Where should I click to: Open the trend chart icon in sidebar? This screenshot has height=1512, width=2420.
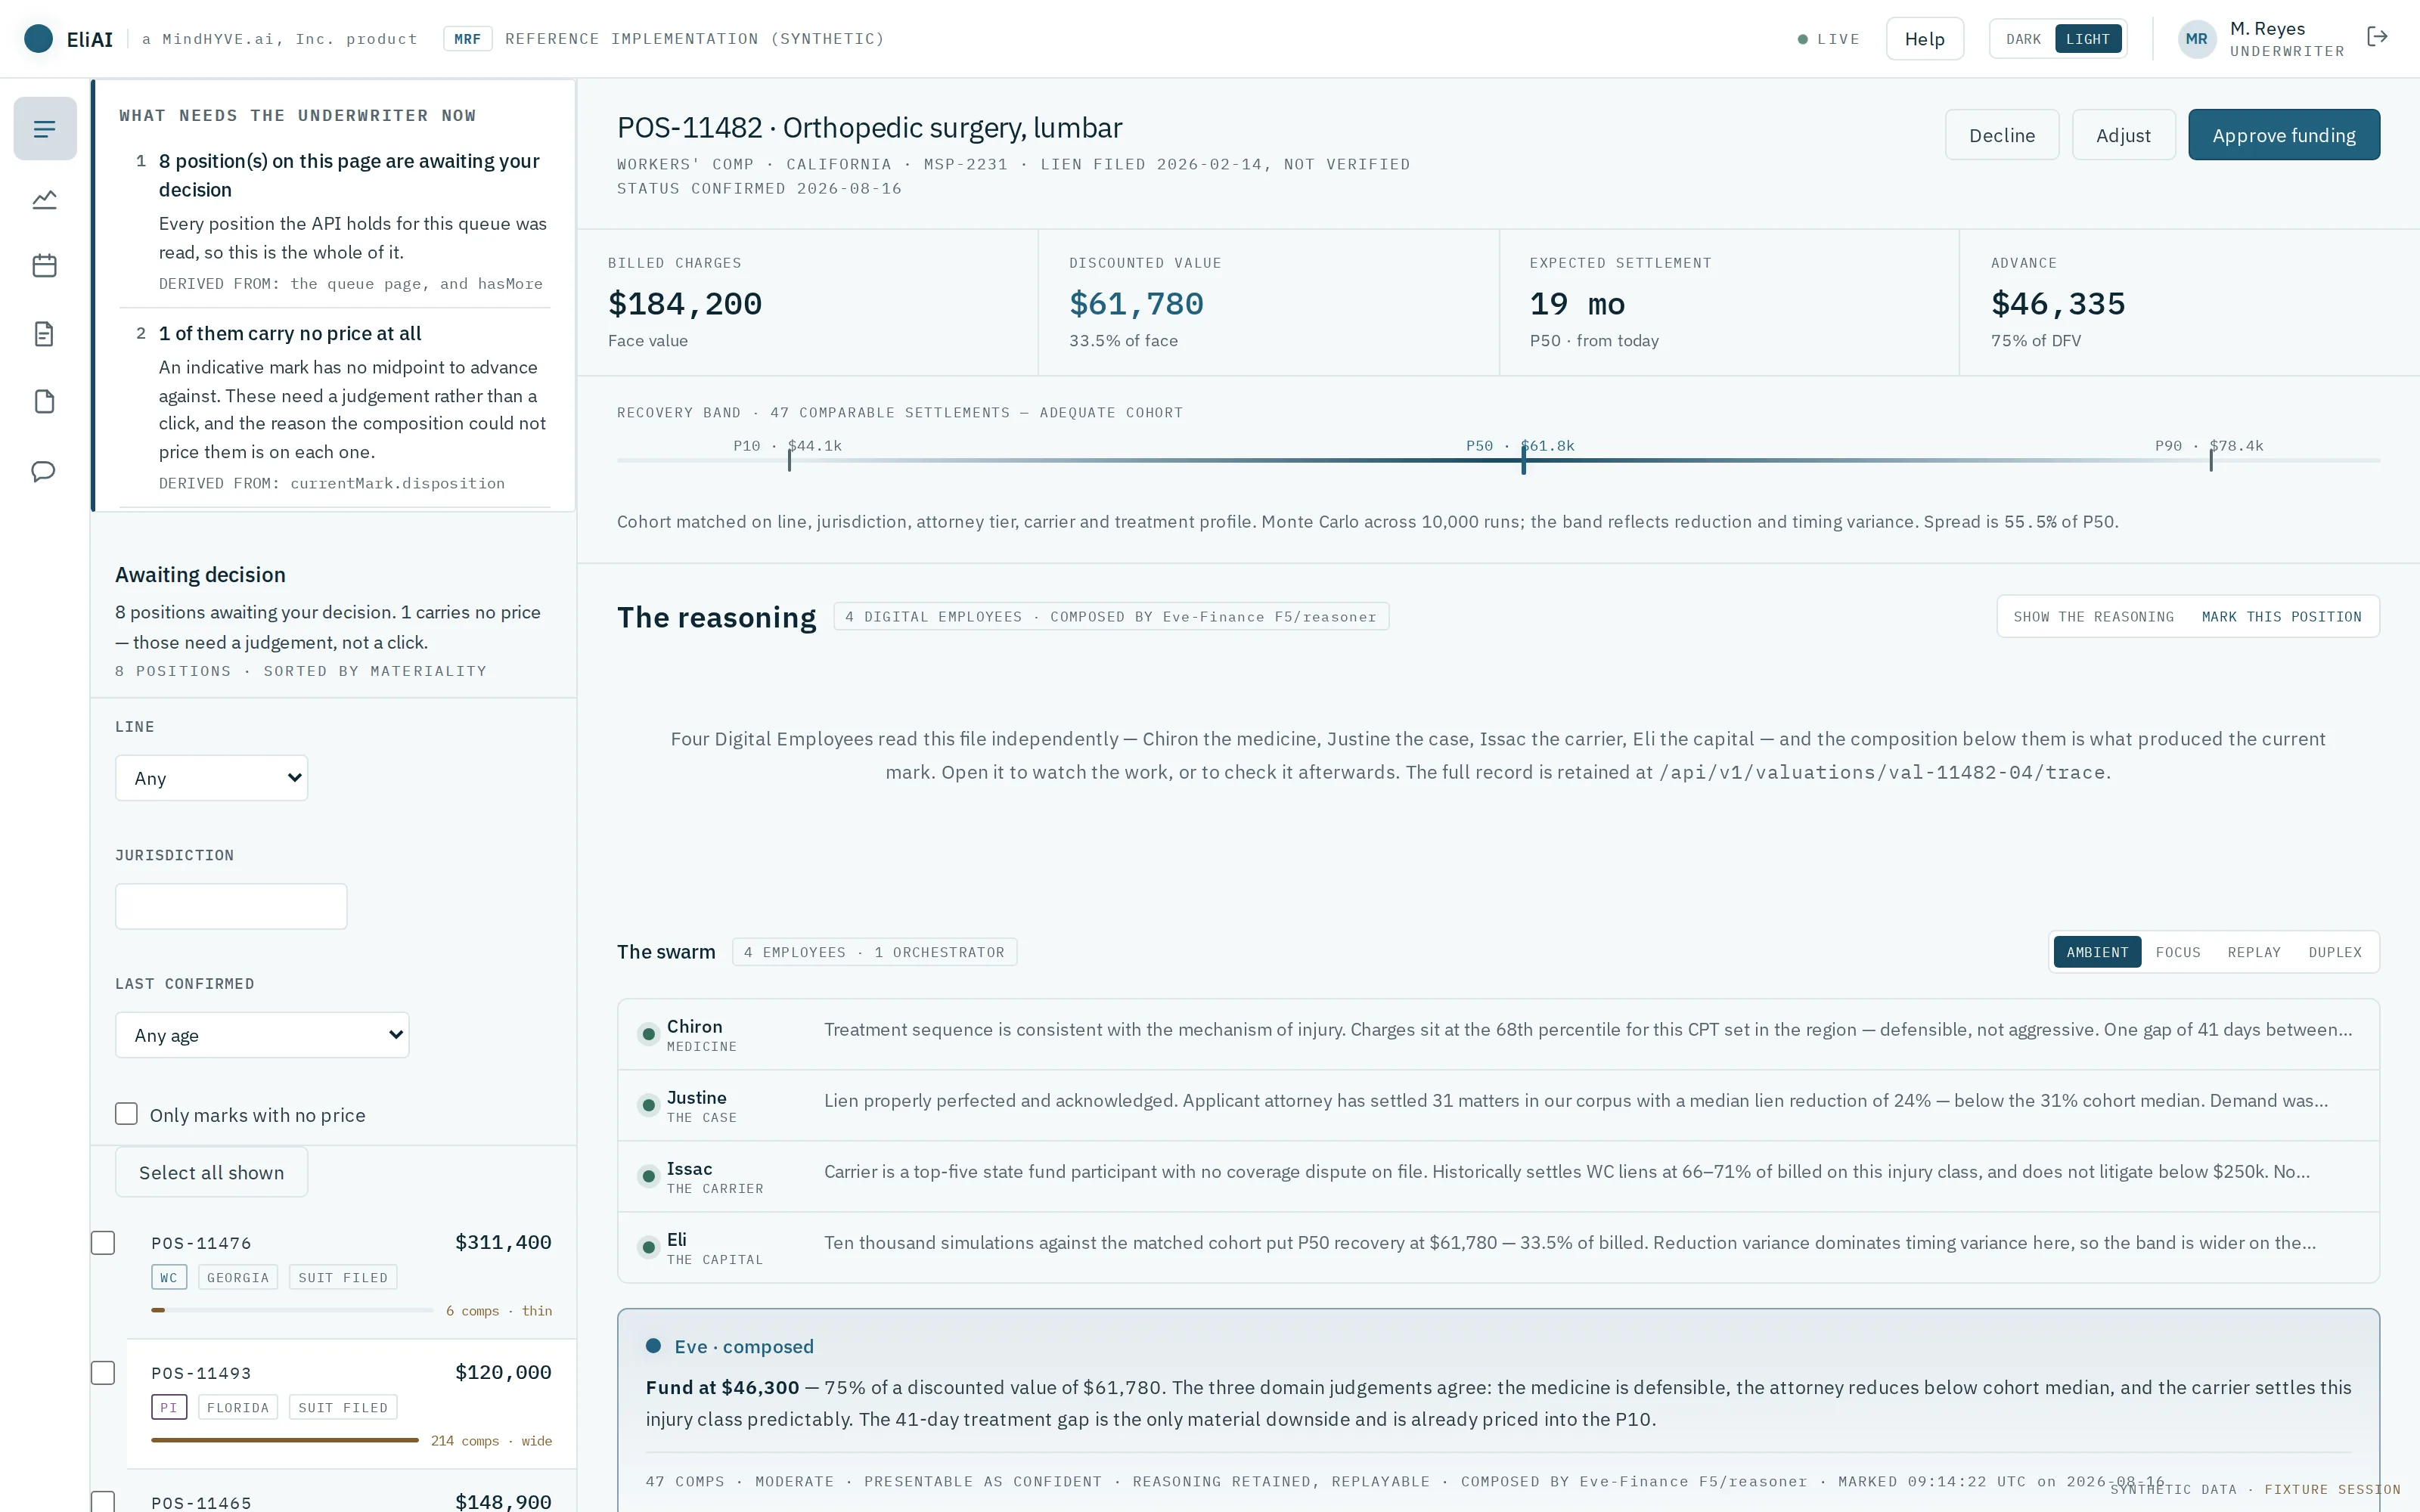pyautogui.click(x=45, y=200)
